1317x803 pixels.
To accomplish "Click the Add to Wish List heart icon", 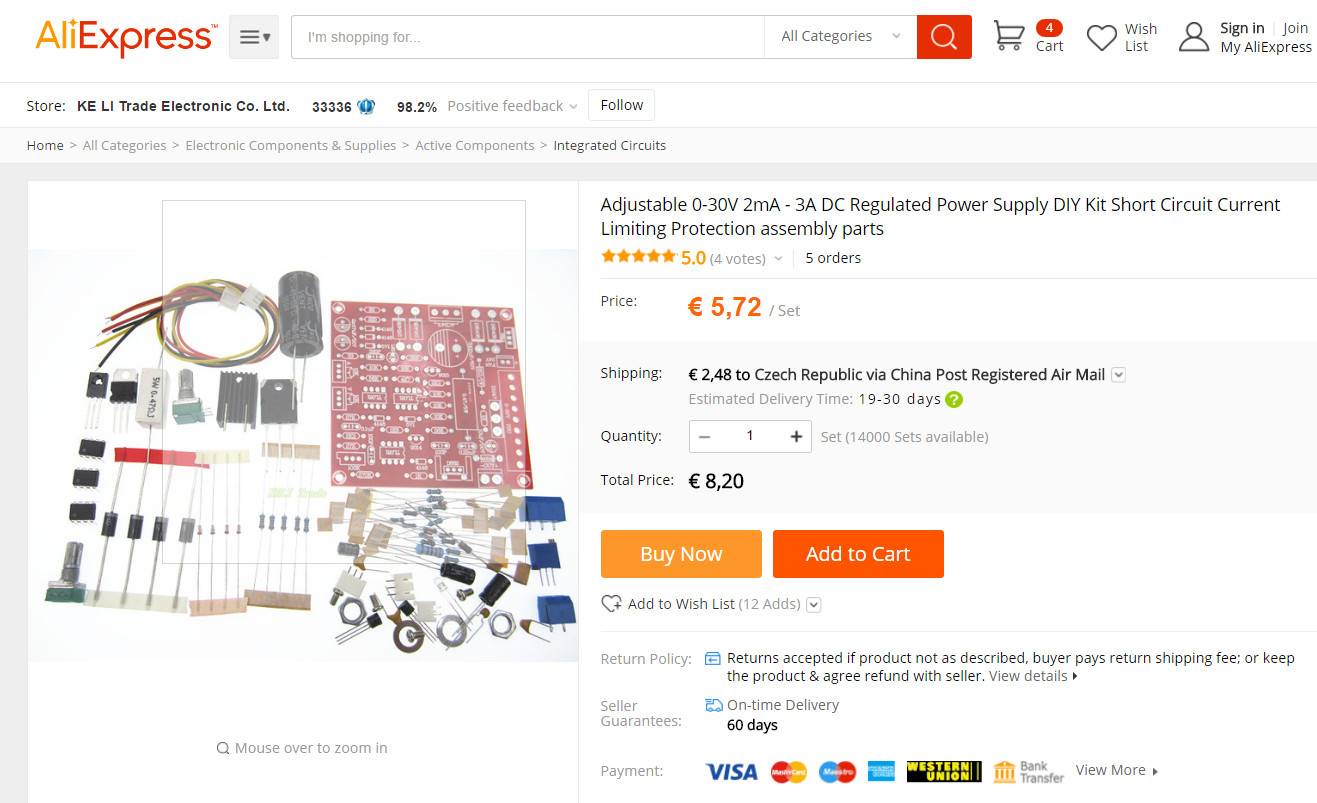I will click(x=611, y=604).
